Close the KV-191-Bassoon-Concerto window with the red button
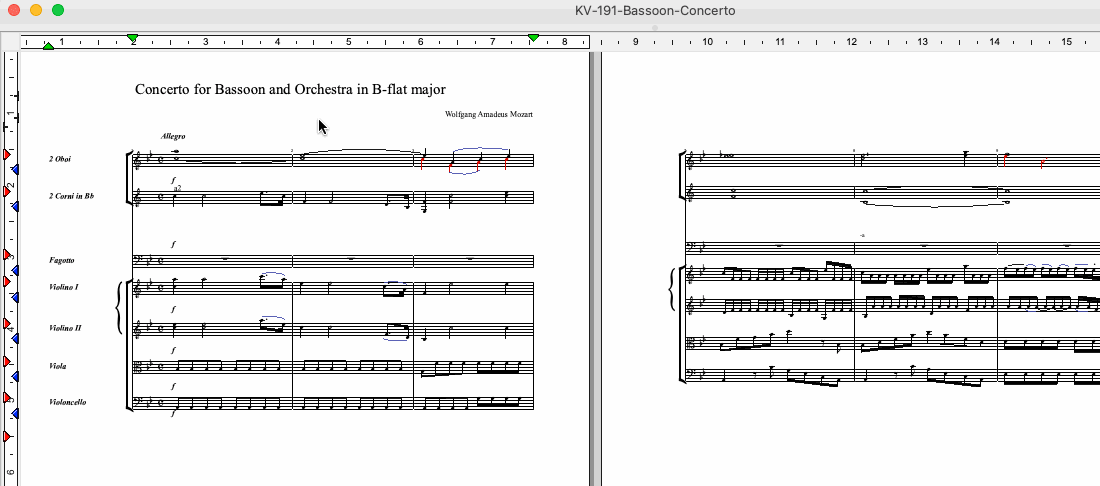The width and height of the screenshot is (1100, 486). coord(13,10)
